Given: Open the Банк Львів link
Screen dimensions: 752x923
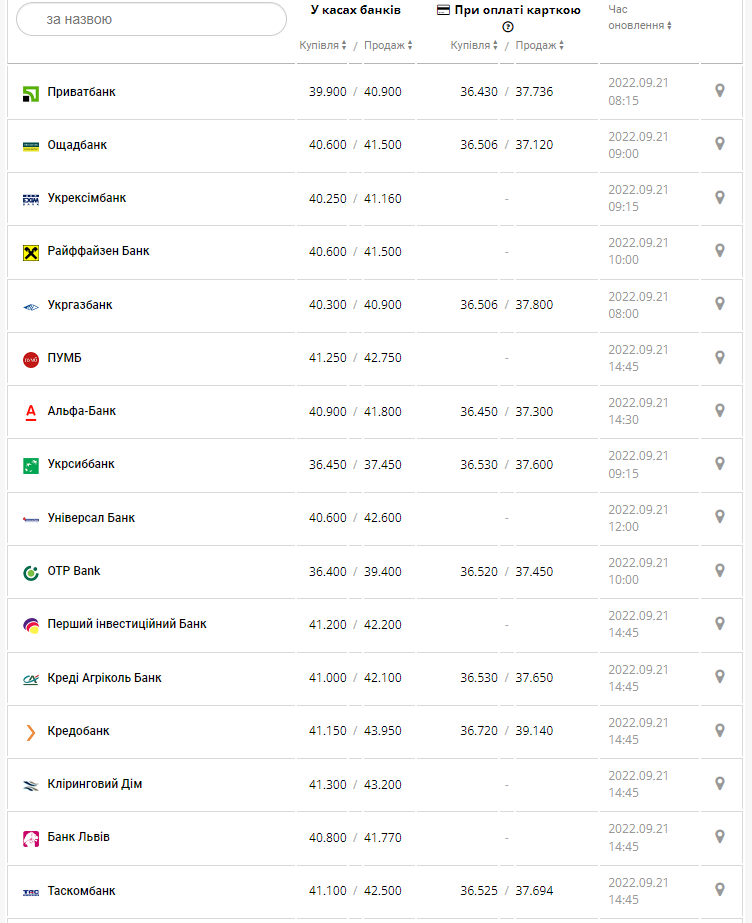Looking at the screenshot, I should point(79,837).
